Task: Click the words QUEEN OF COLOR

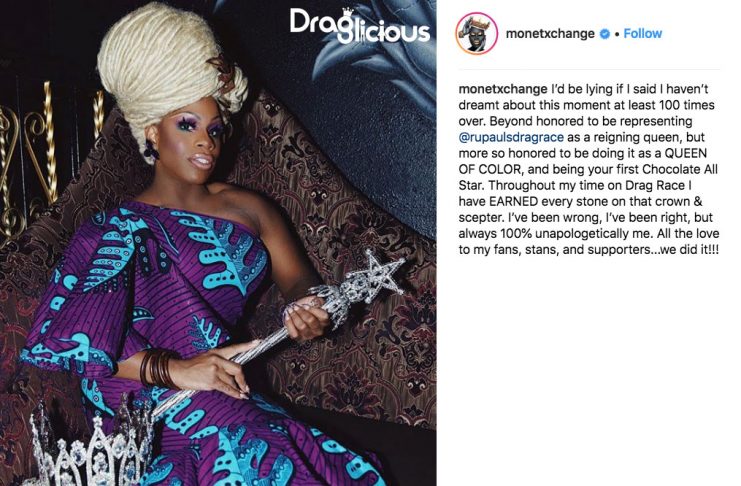Action: (x=583, y=161)
